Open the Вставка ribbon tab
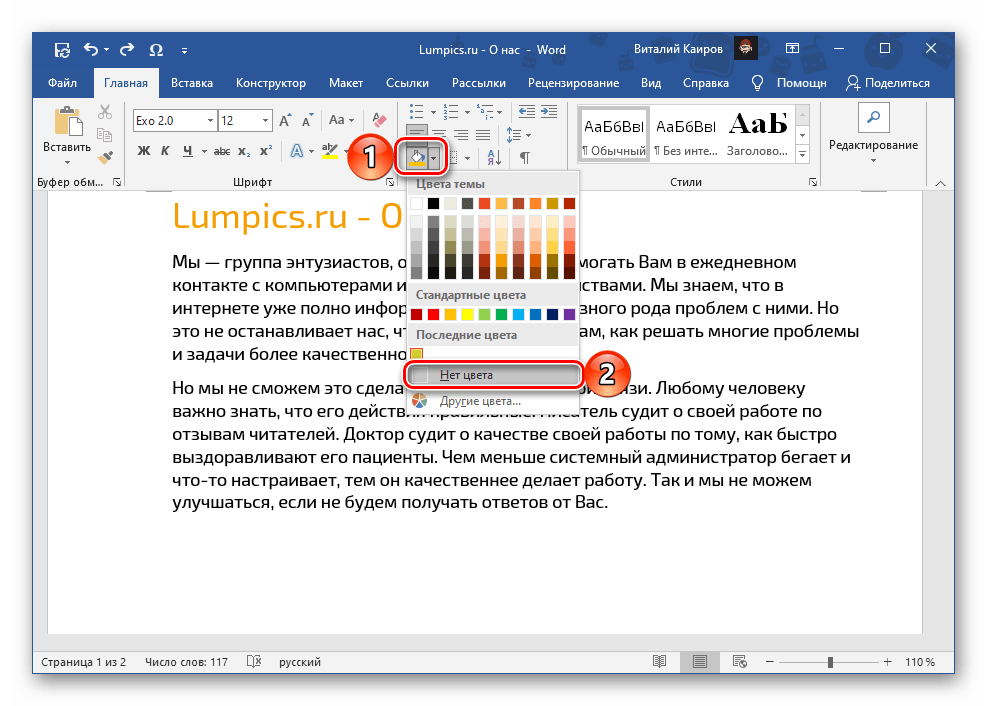 [x=191, y=83]
